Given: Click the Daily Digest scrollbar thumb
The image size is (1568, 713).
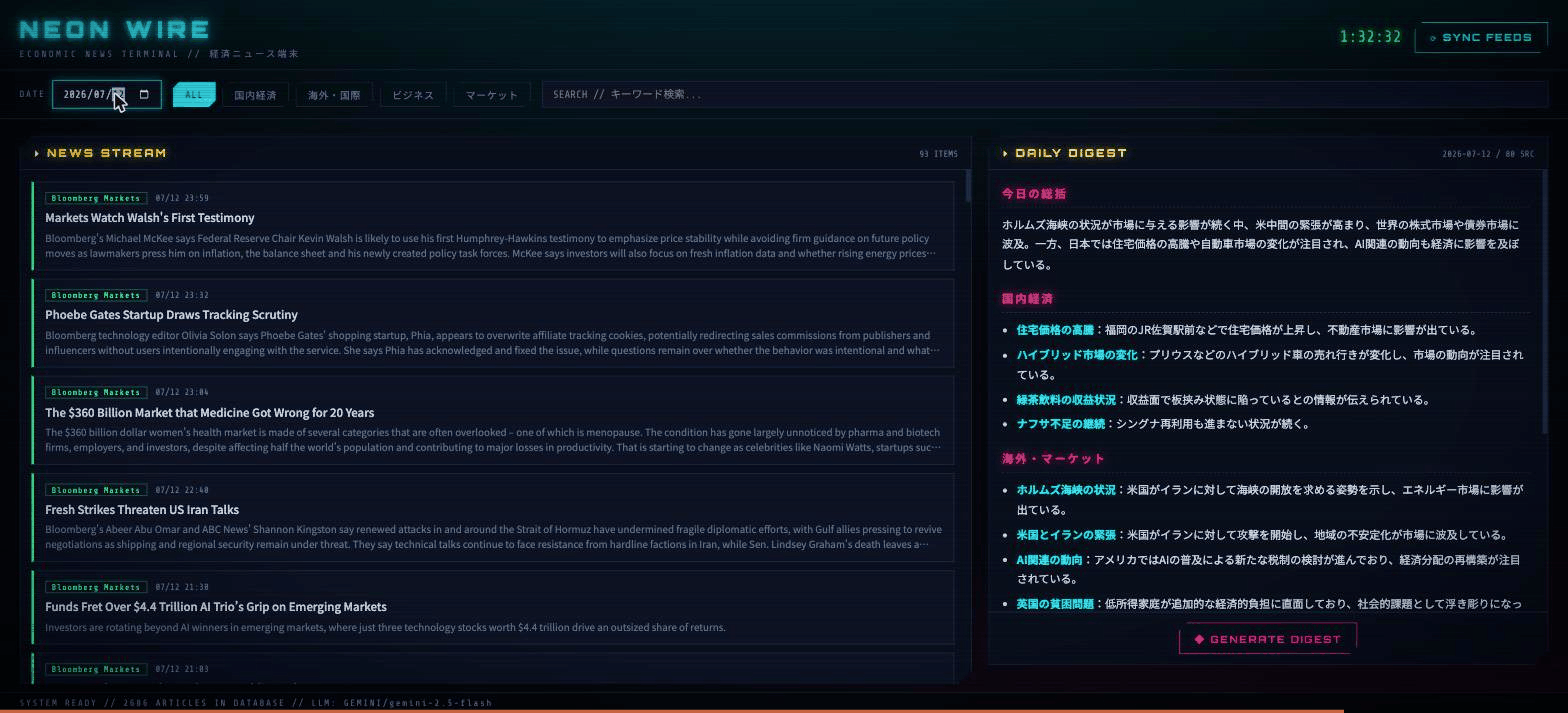Looking at the screenshot, I should point(1545,302).
